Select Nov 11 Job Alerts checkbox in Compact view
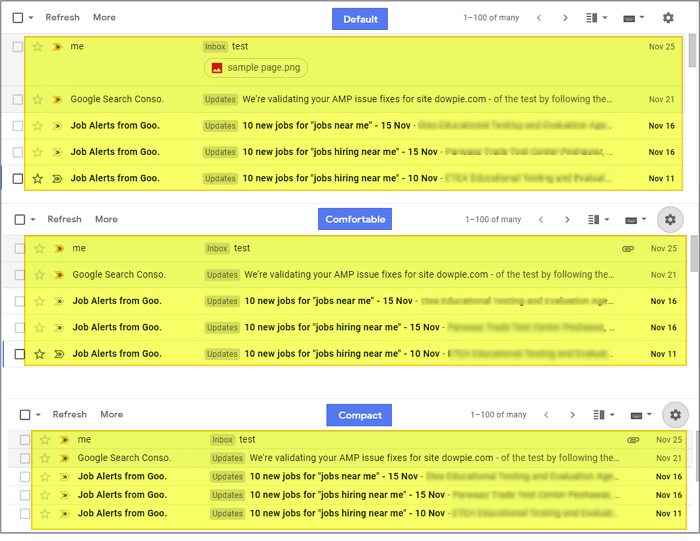 (25, 513)
